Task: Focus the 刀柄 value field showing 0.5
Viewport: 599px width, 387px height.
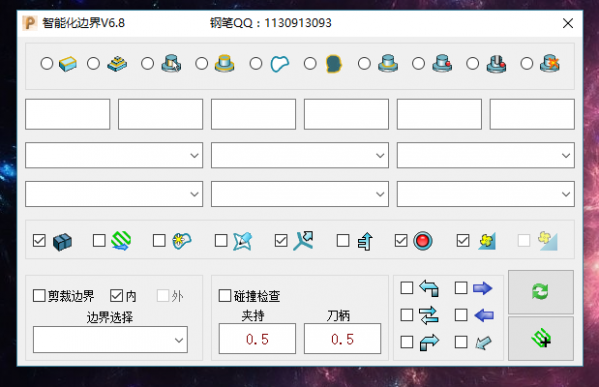Action: [342, 339]
